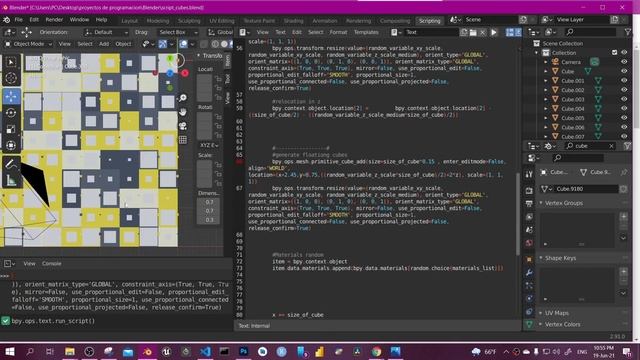Open the Orientation Default dropdown

click(x=106, y=32)
